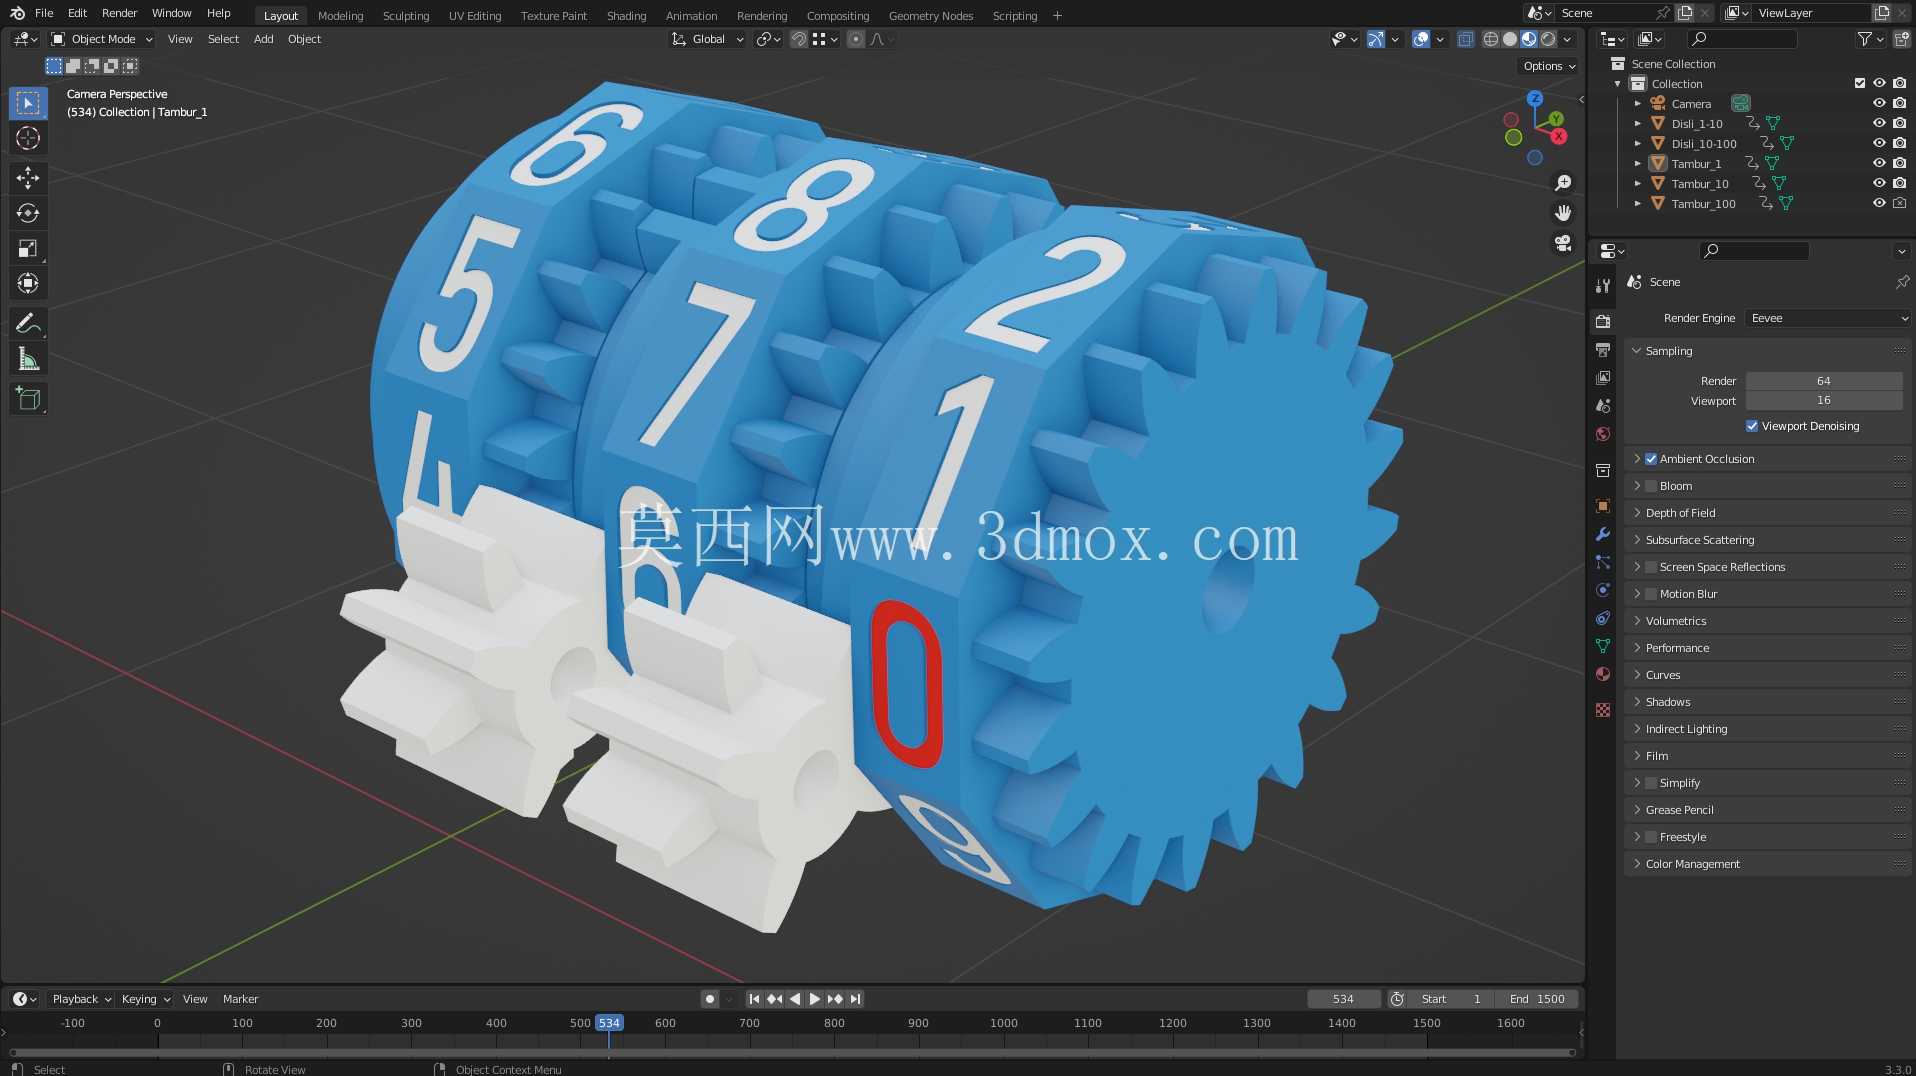
Task: Select the Annotate tool
Action: tap(28, 323)
